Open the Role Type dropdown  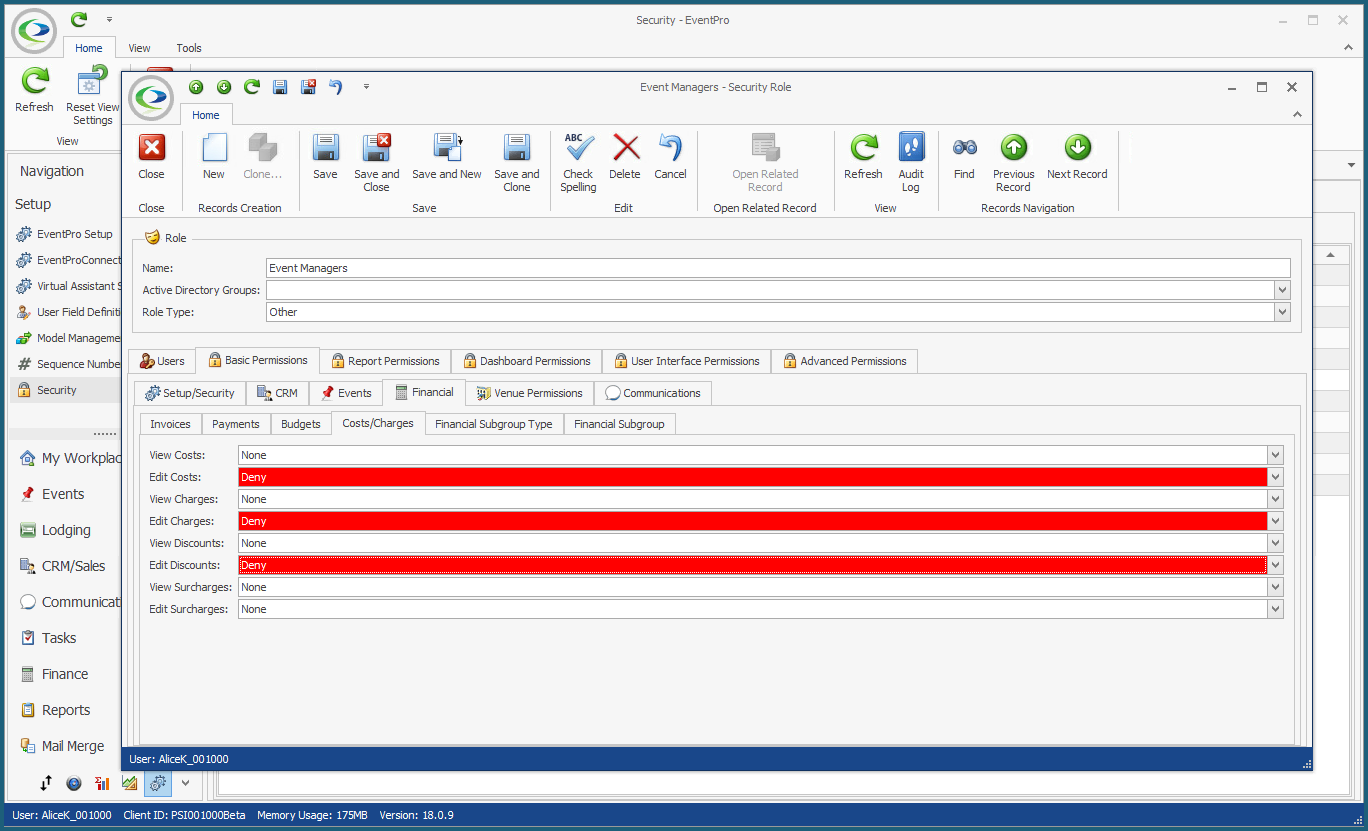pos(1282,312)
